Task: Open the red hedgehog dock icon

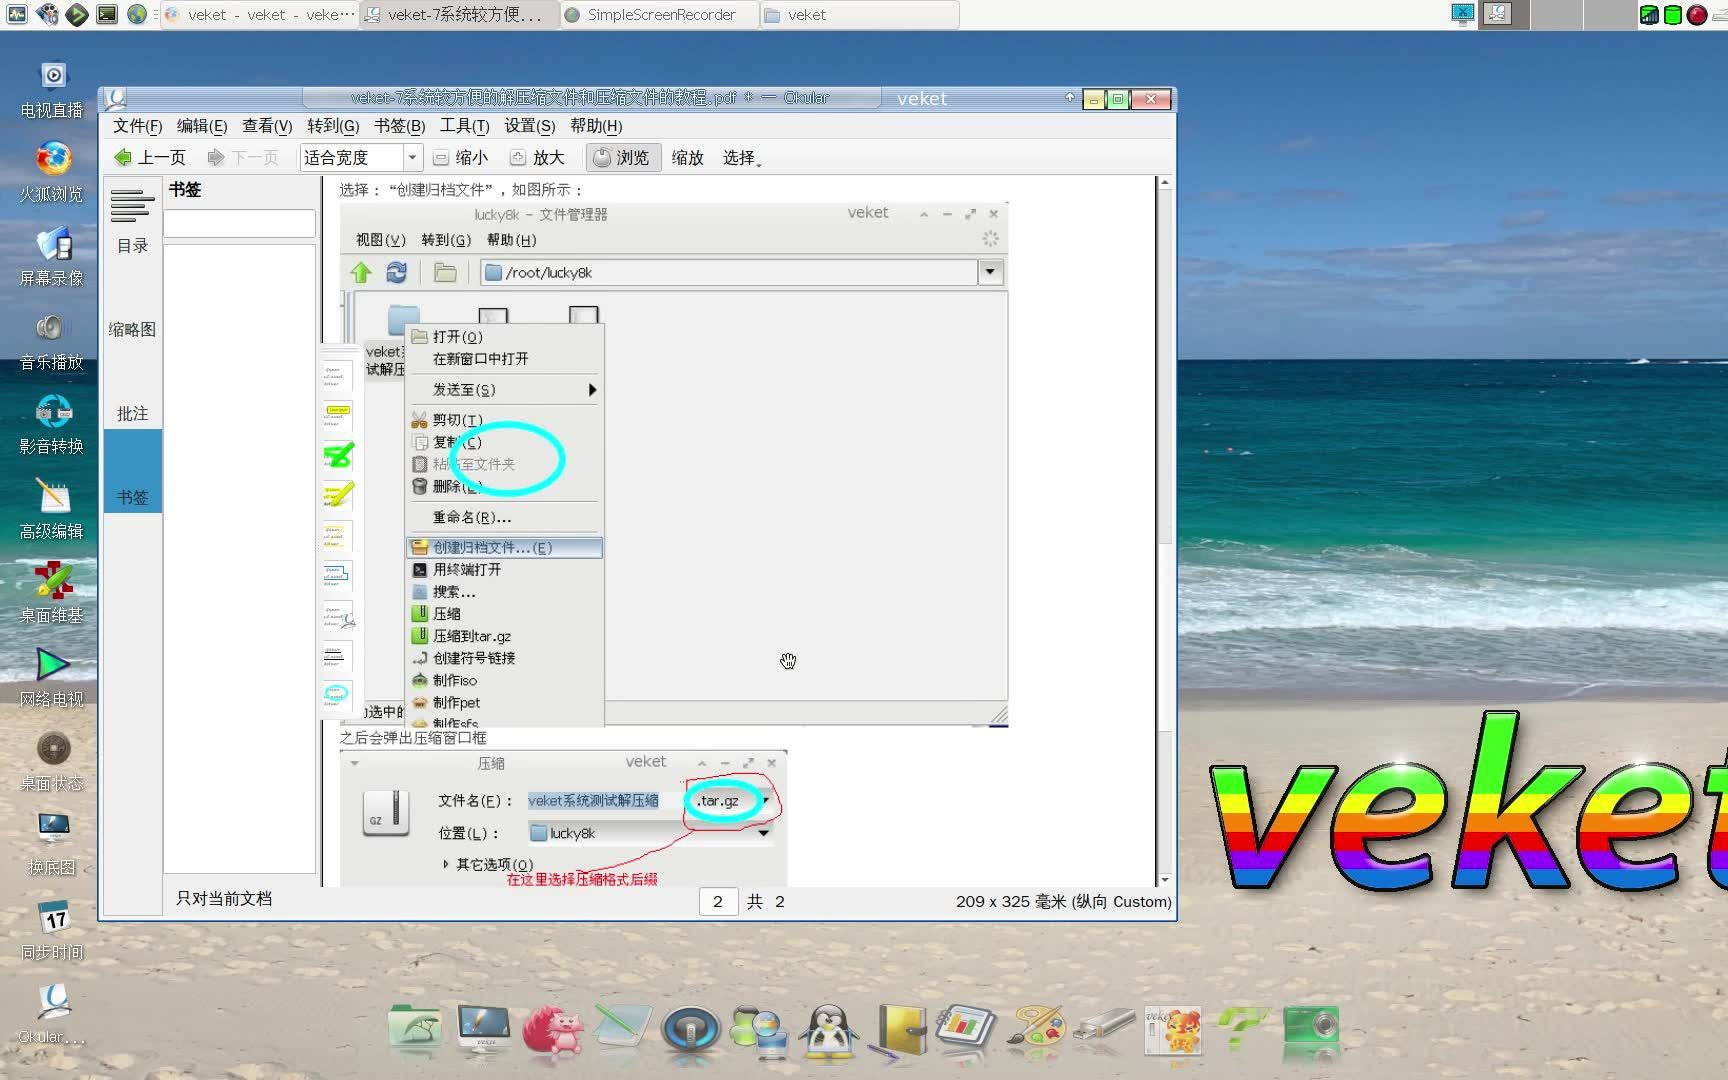Action: [x=553, y=1031]
